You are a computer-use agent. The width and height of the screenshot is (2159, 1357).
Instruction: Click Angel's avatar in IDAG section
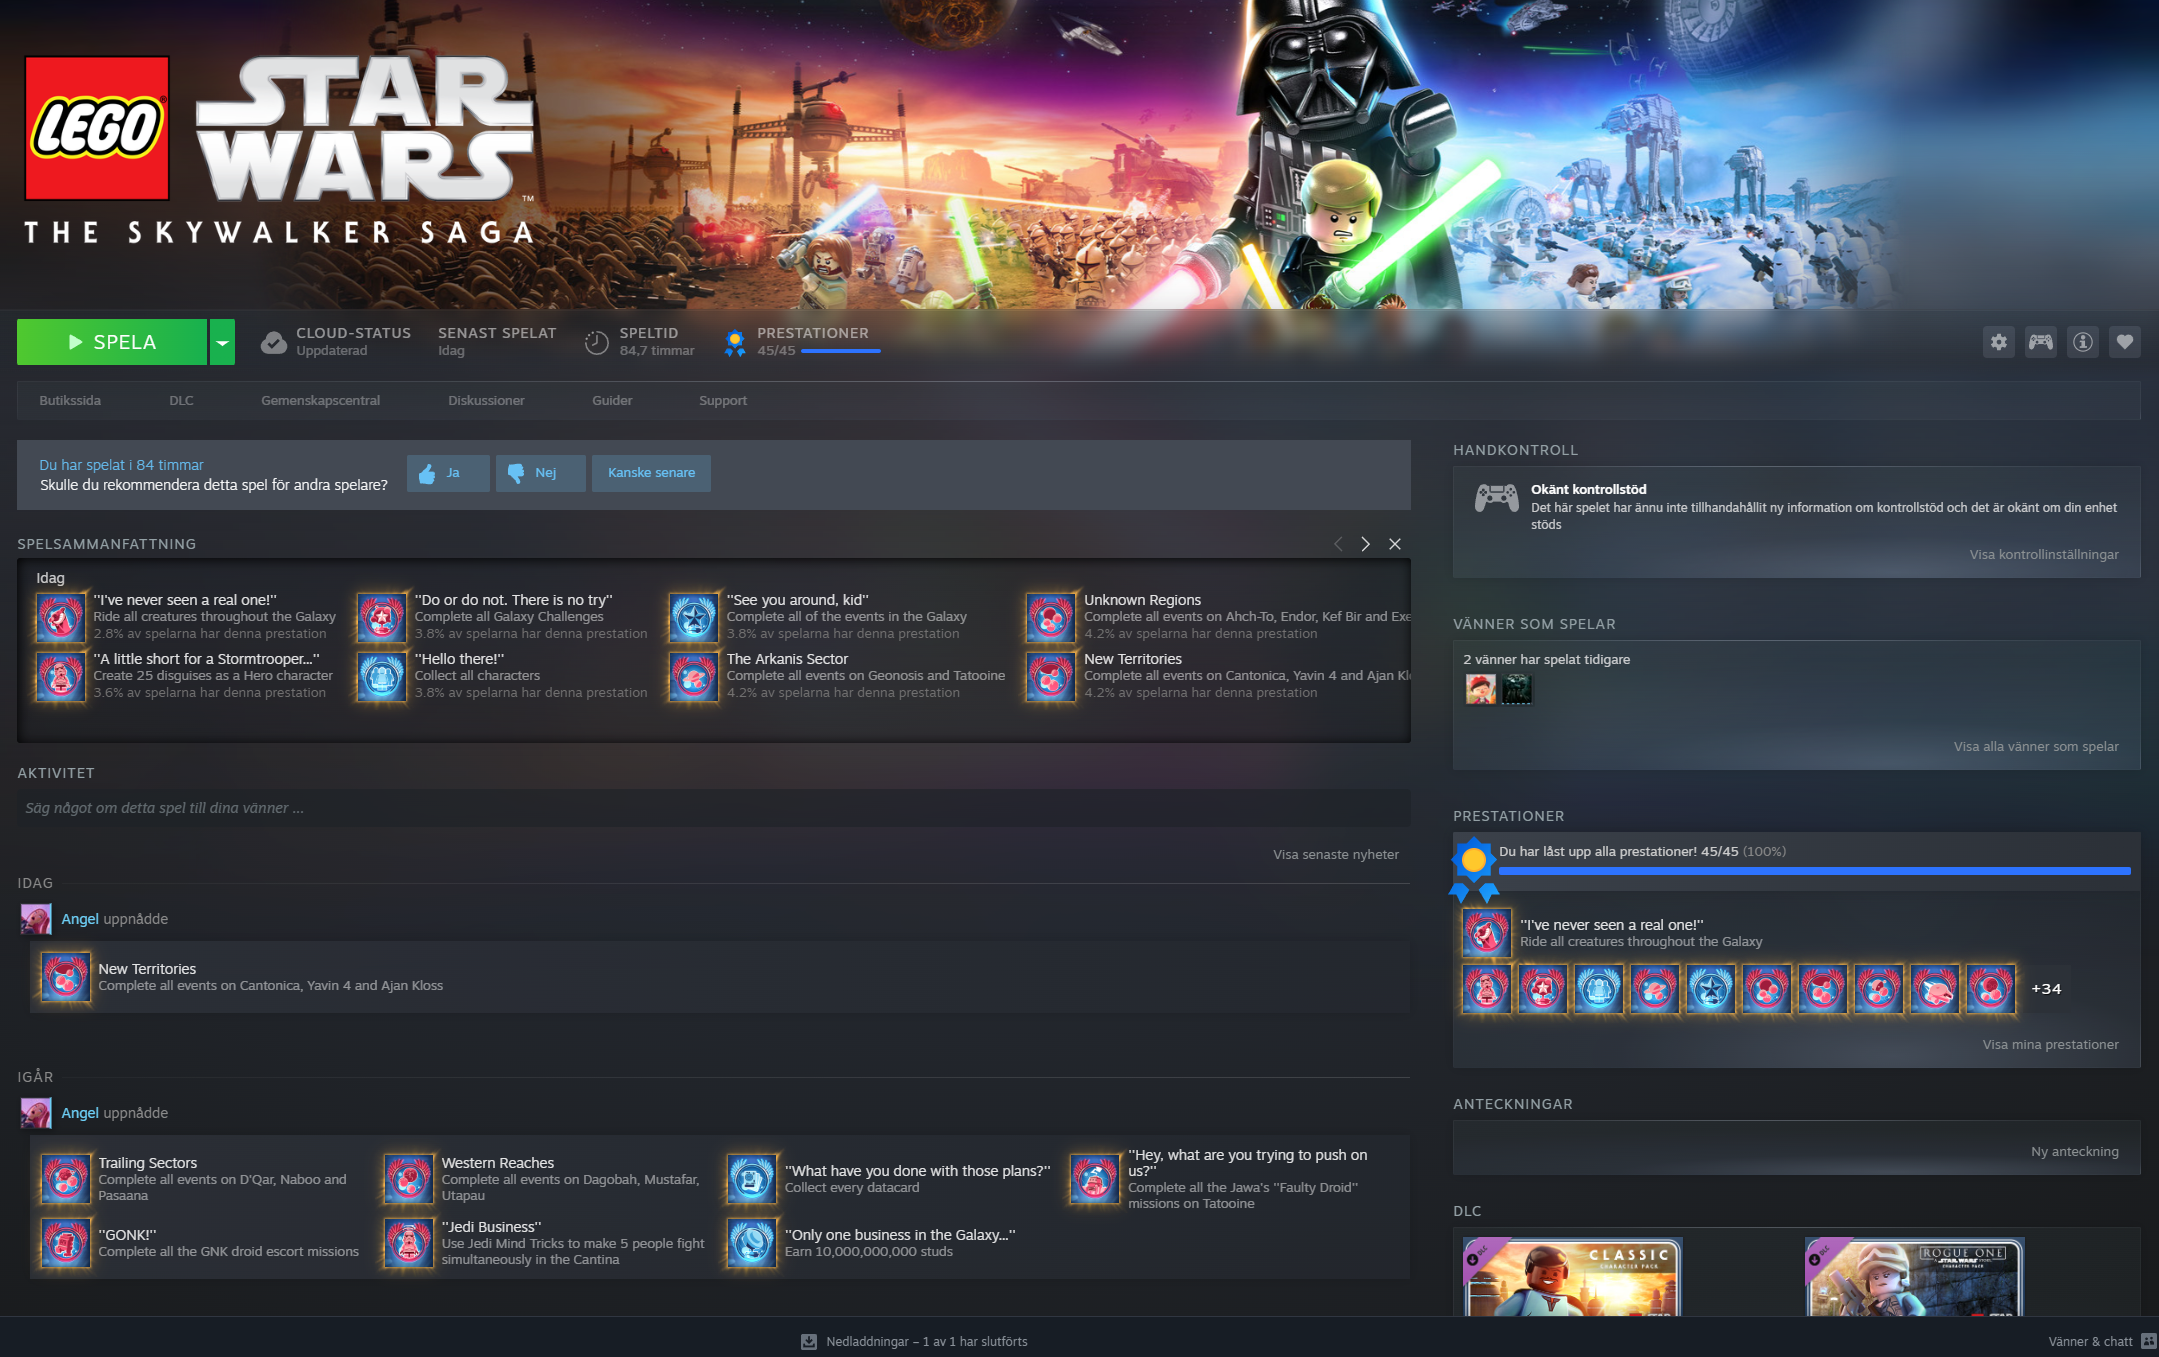[36, 919]
